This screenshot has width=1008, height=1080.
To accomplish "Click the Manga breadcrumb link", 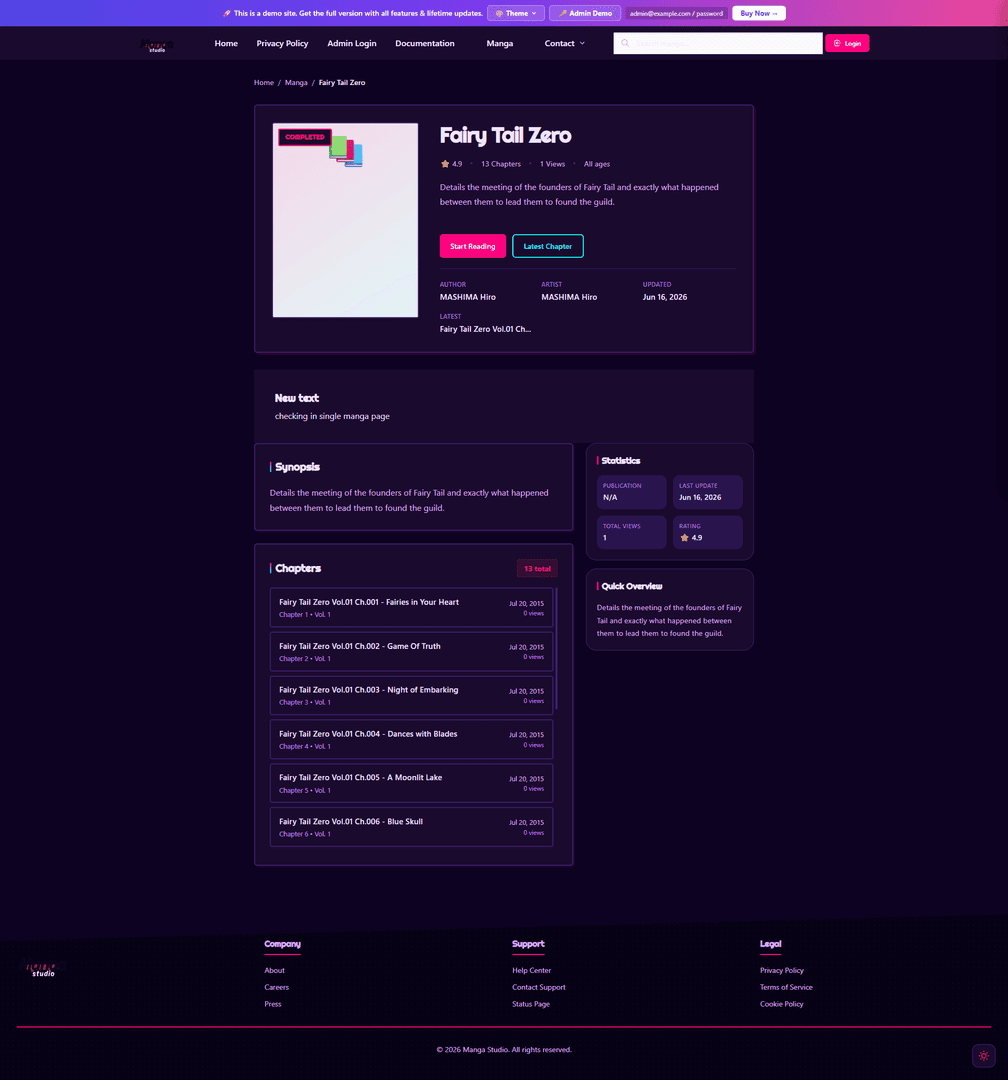I will (x=296, y=83).
